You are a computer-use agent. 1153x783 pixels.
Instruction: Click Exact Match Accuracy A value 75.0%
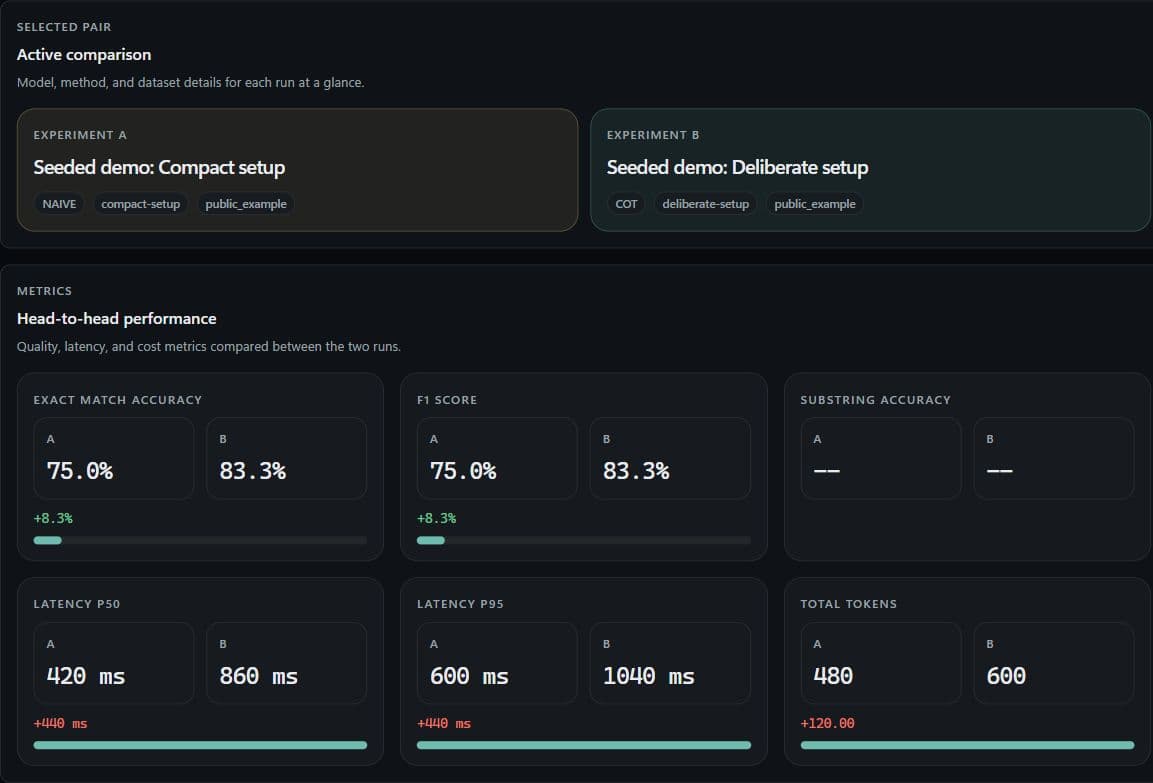coord(79,471)
